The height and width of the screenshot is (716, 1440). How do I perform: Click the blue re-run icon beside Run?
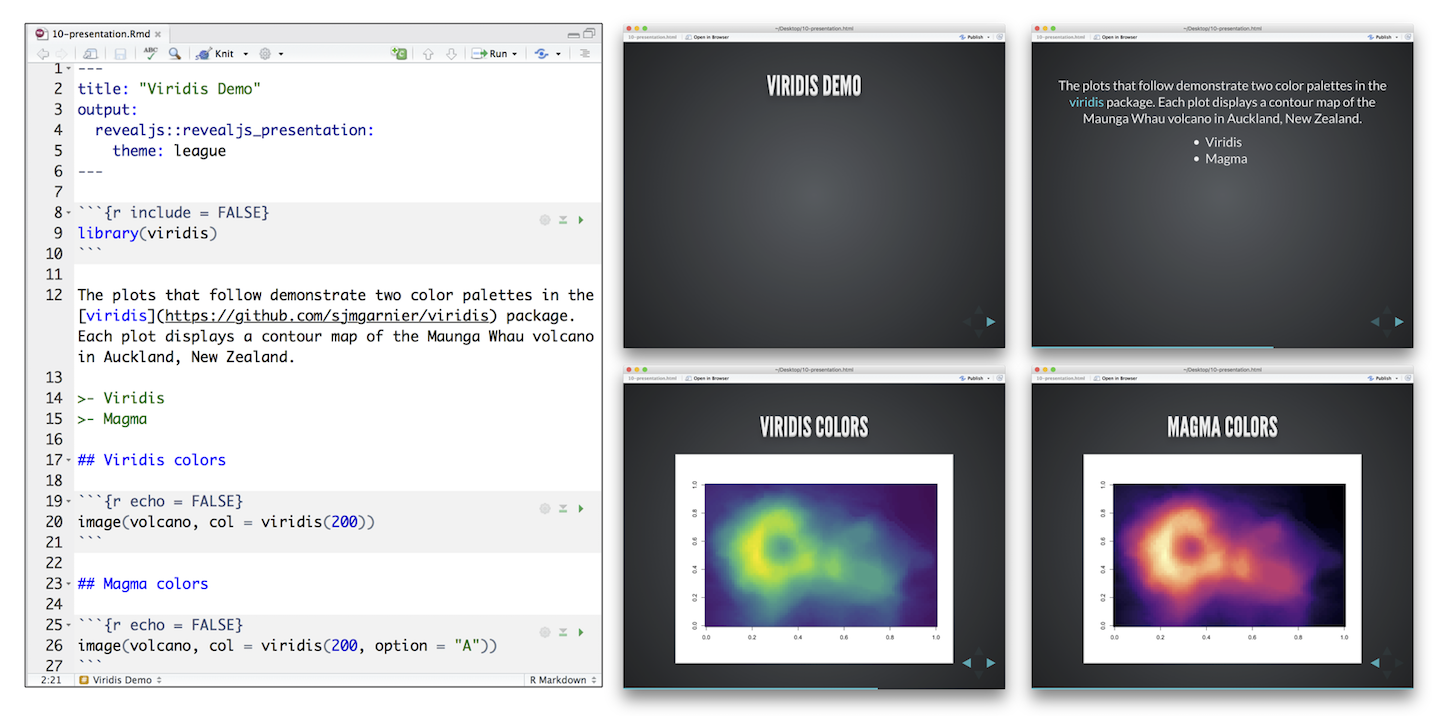click(541, 54)
